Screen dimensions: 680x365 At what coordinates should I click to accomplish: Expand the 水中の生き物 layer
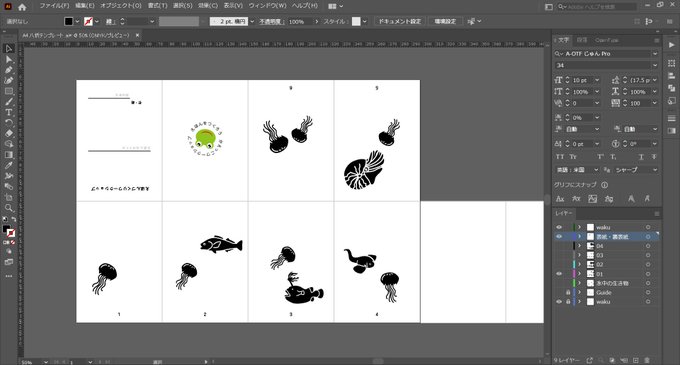click(579, 283)
